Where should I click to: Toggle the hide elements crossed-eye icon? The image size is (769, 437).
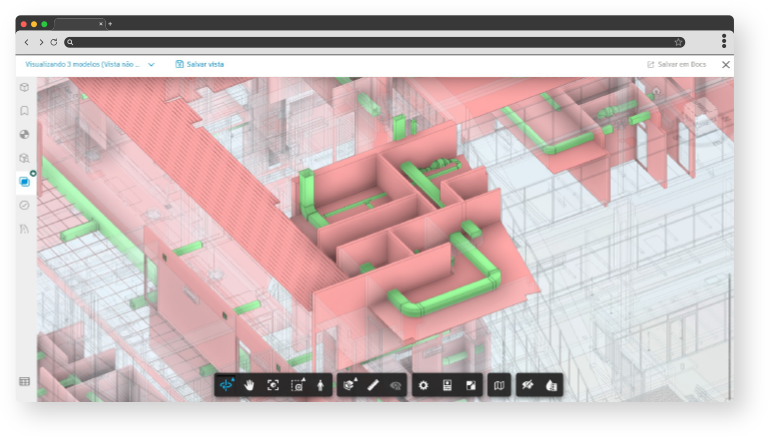point(527,385)
